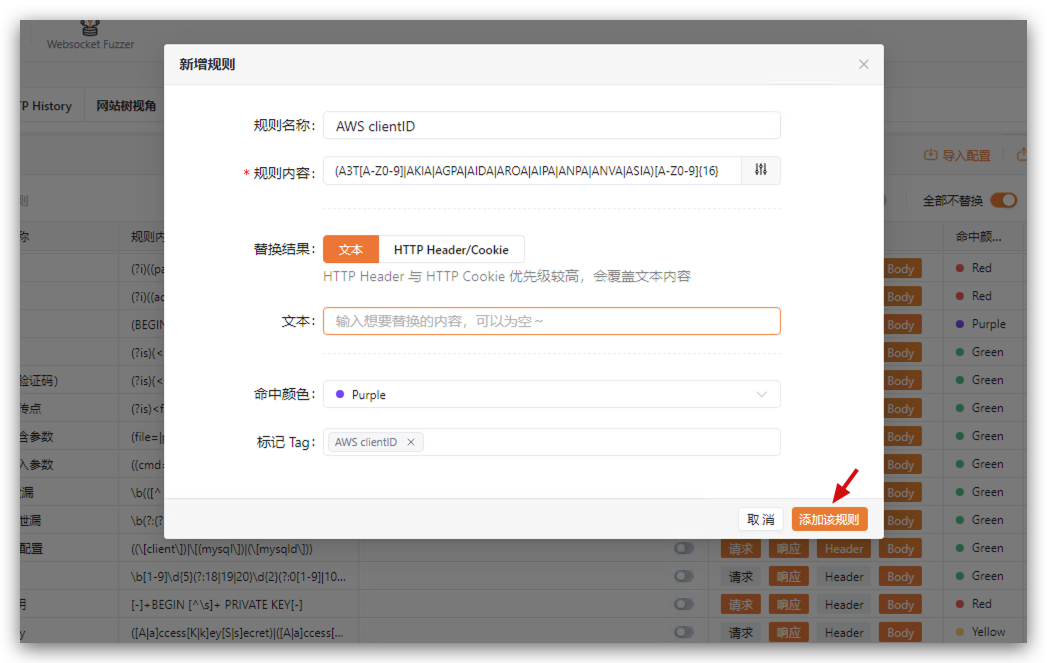The image size is (1047, 663).
Task: Remove the AWS clientID tag
Action: point(410,442)
